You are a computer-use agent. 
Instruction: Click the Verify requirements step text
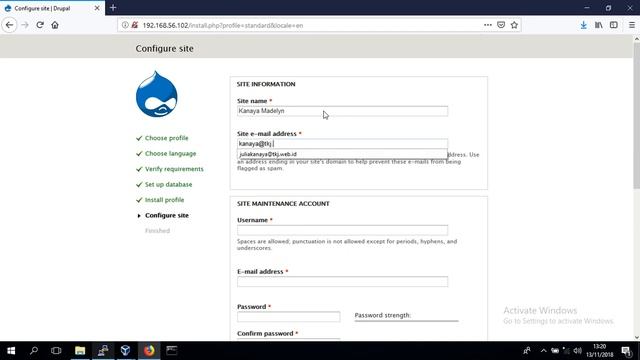pos(174,169)
